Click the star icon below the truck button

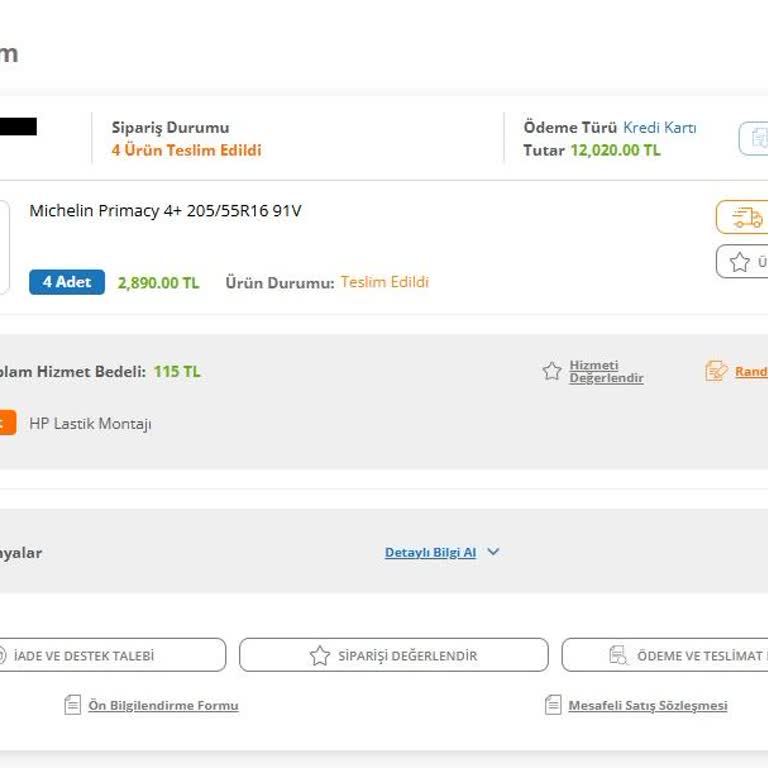[740, 262]
